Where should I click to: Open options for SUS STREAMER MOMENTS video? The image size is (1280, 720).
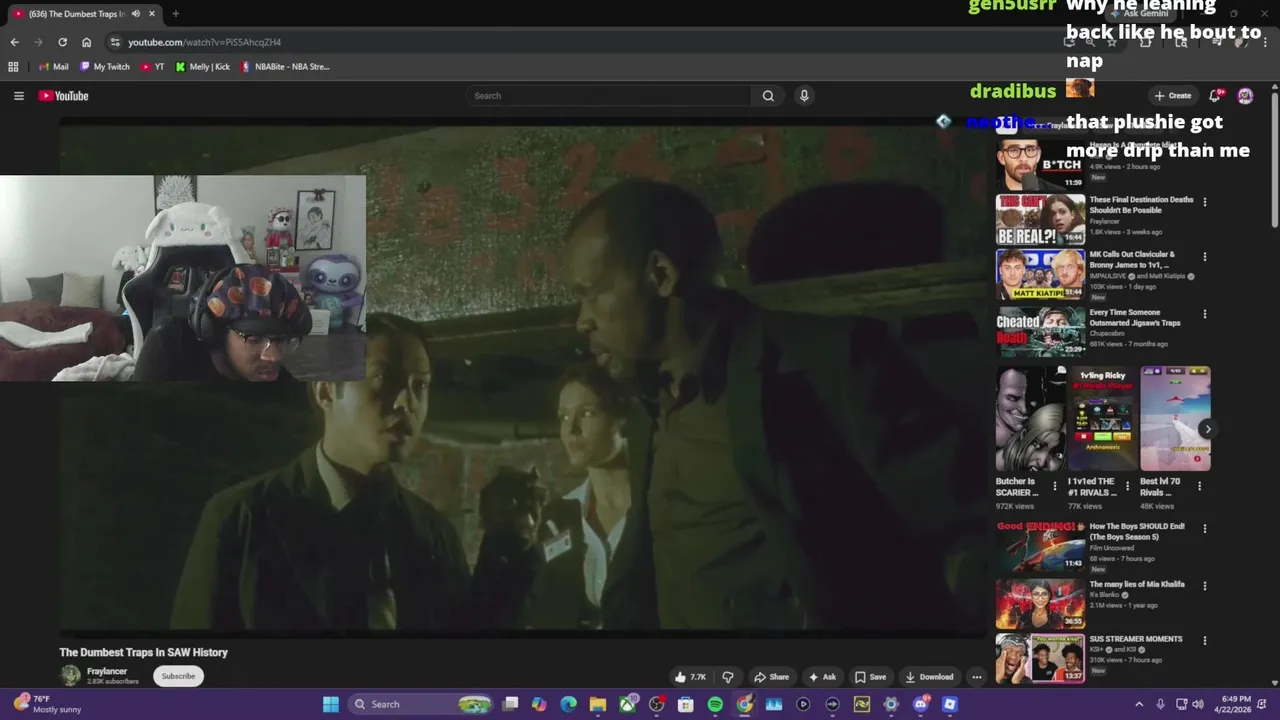click(x=1204, y=641)
